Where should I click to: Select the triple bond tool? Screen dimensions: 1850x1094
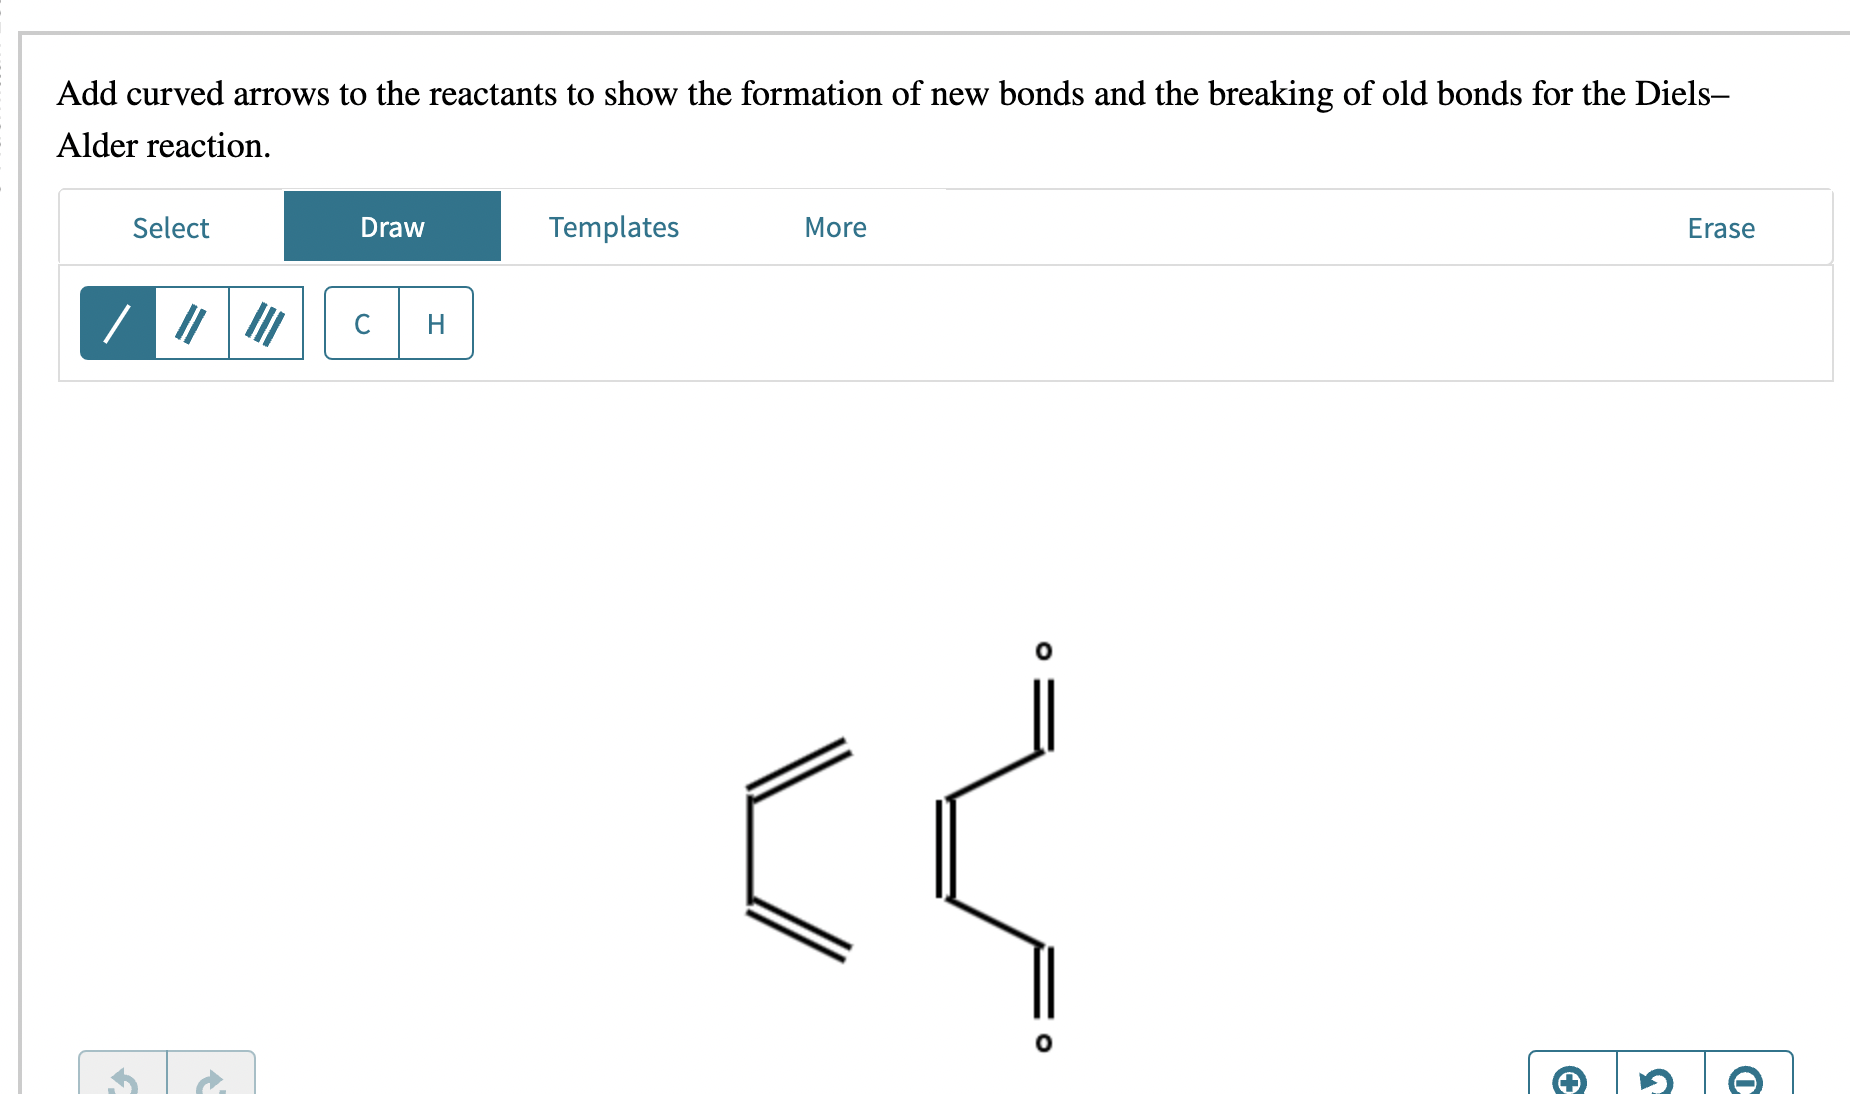[266, 323]
